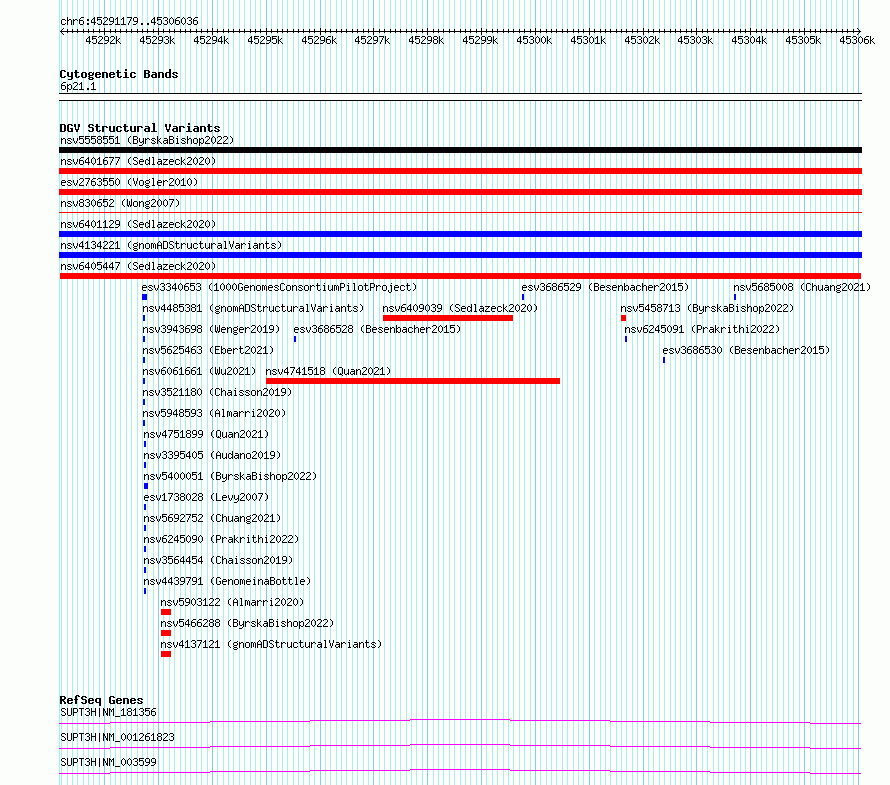Screen dimensions: 890x785
Task: Click the nsv5625463 (Ebert2021) label
Action: 208,350
